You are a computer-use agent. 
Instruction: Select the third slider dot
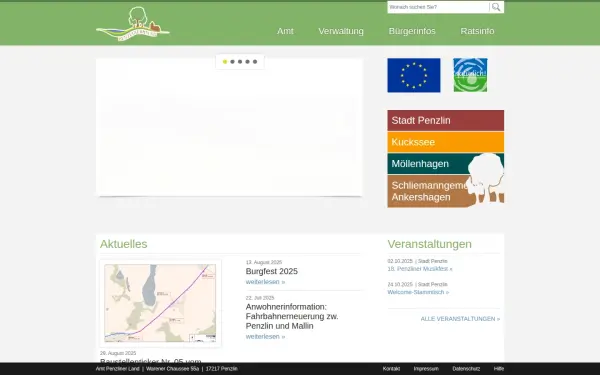click(240, 62)
